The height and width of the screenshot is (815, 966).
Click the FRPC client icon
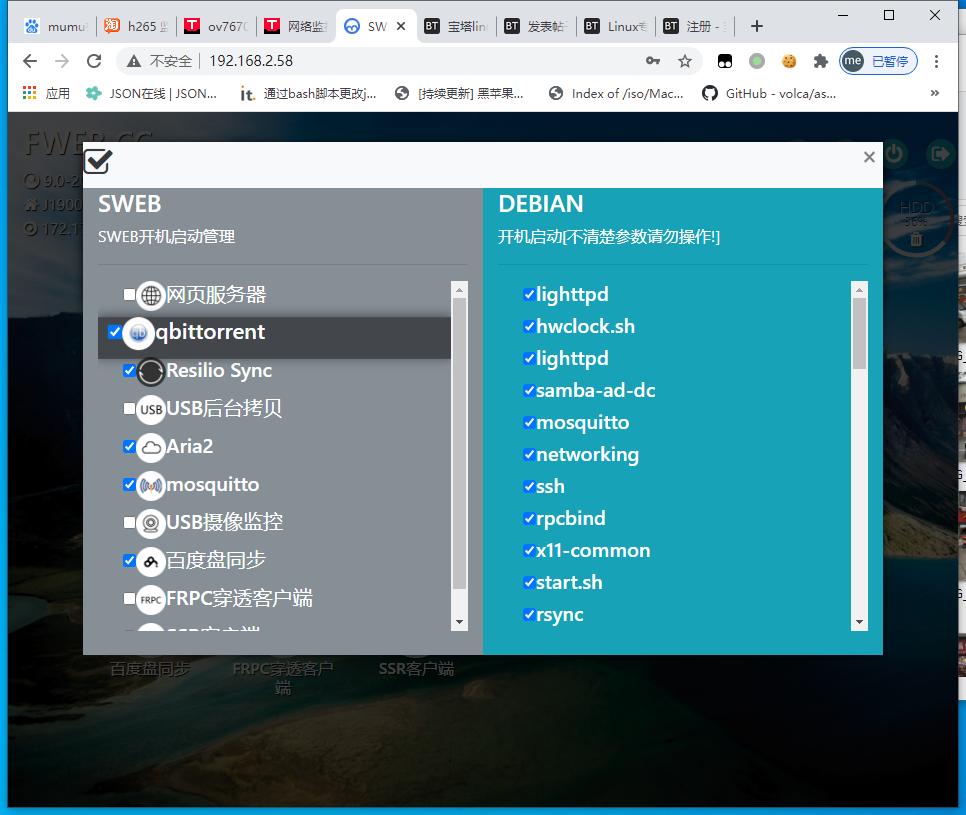tap(150, 599)
